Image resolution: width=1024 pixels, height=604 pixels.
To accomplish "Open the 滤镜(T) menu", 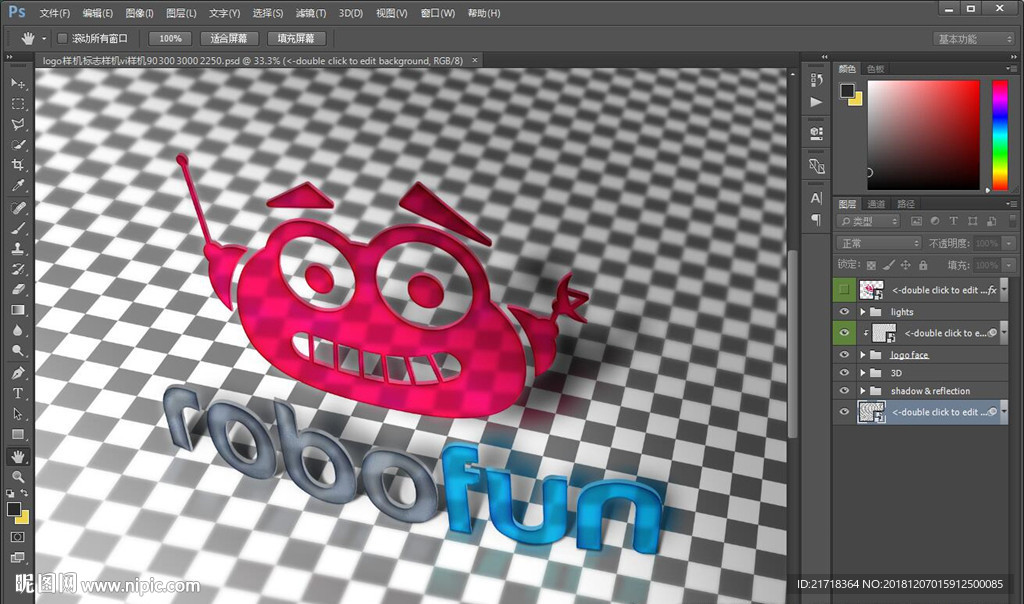I will tap(311, 13).
